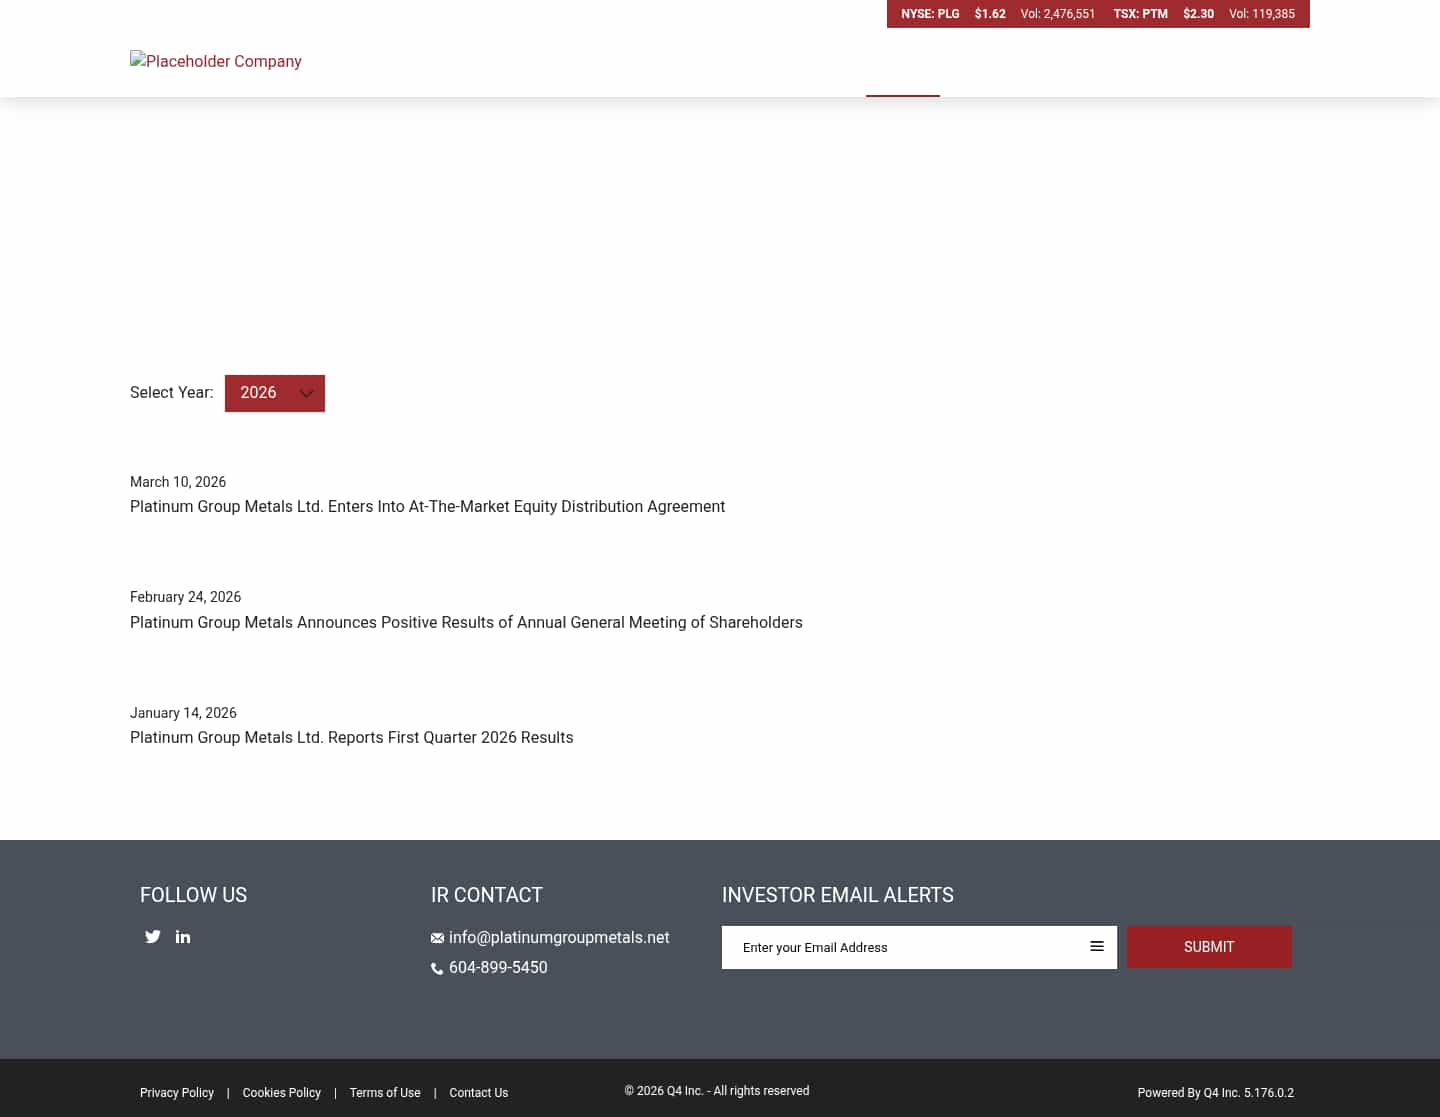The image size is (1440, 1117).
Task: Open the Twitter social media icon
Action: coord(152,936)
